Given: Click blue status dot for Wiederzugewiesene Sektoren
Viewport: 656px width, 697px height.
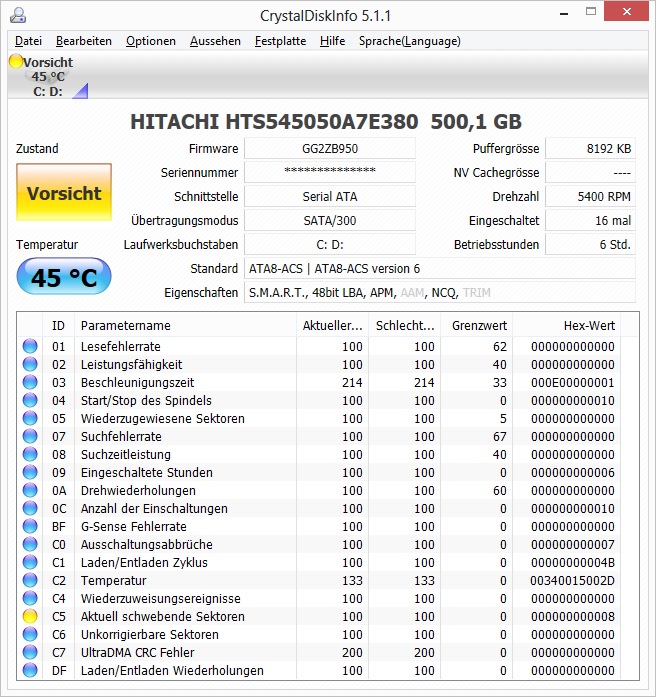Looking at the screenshot, I should pyautogui.click(x=30, y=418).
